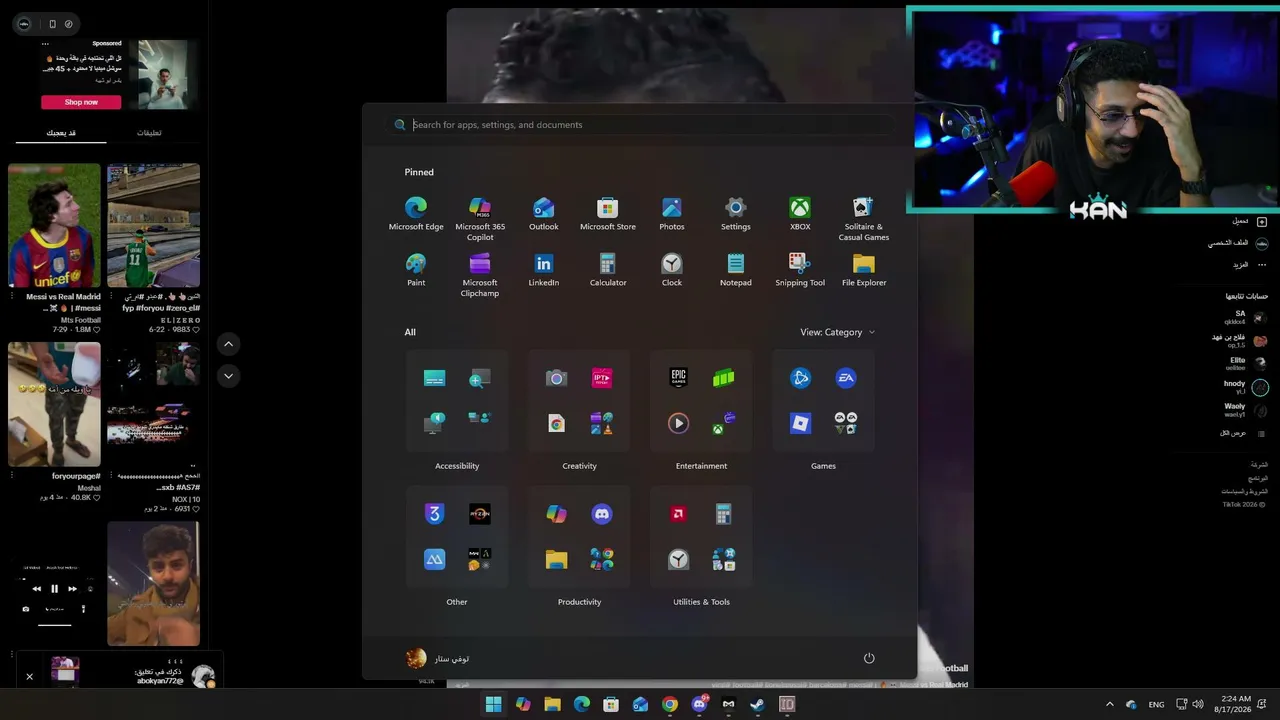
Task: Click the TikTok upload (تحميل) button
Action: (x=1249, y=221)
